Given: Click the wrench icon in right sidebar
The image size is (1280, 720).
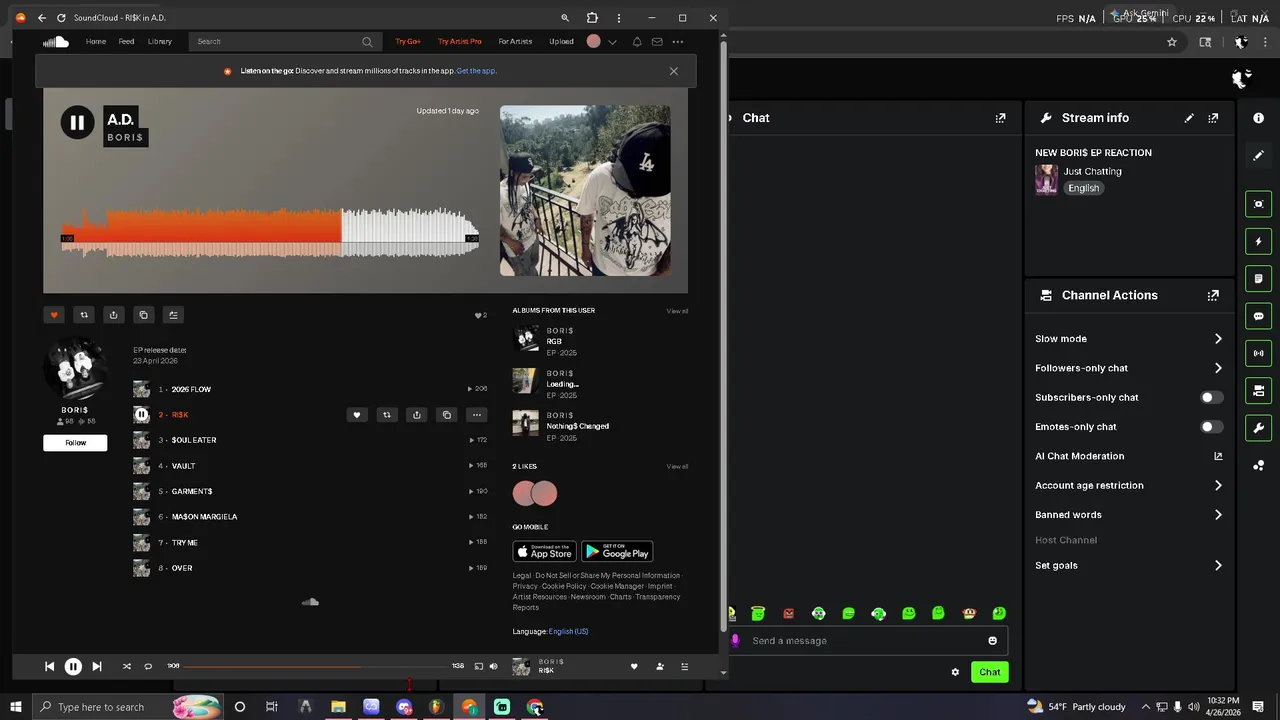Looking at the screenshot, I should (1259, 428).
